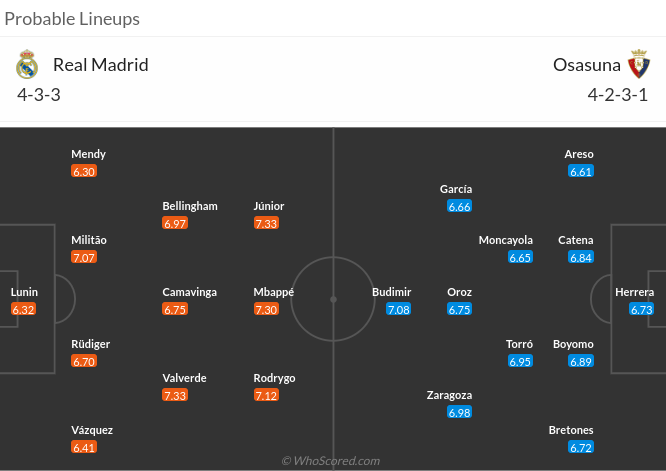Open the Osasuna team link
Image resolution: width=666 pixels, height=471 pixels.
tap(584, 65)
